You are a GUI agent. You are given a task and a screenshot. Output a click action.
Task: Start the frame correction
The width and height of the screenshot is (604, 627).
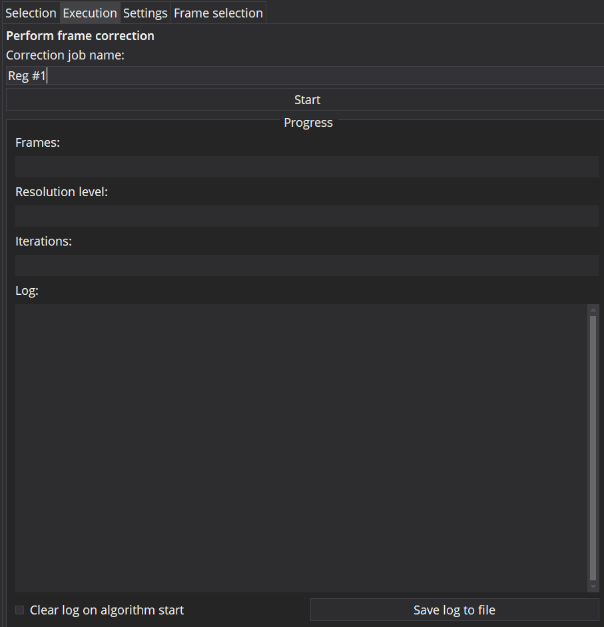(x=307, y=100)
